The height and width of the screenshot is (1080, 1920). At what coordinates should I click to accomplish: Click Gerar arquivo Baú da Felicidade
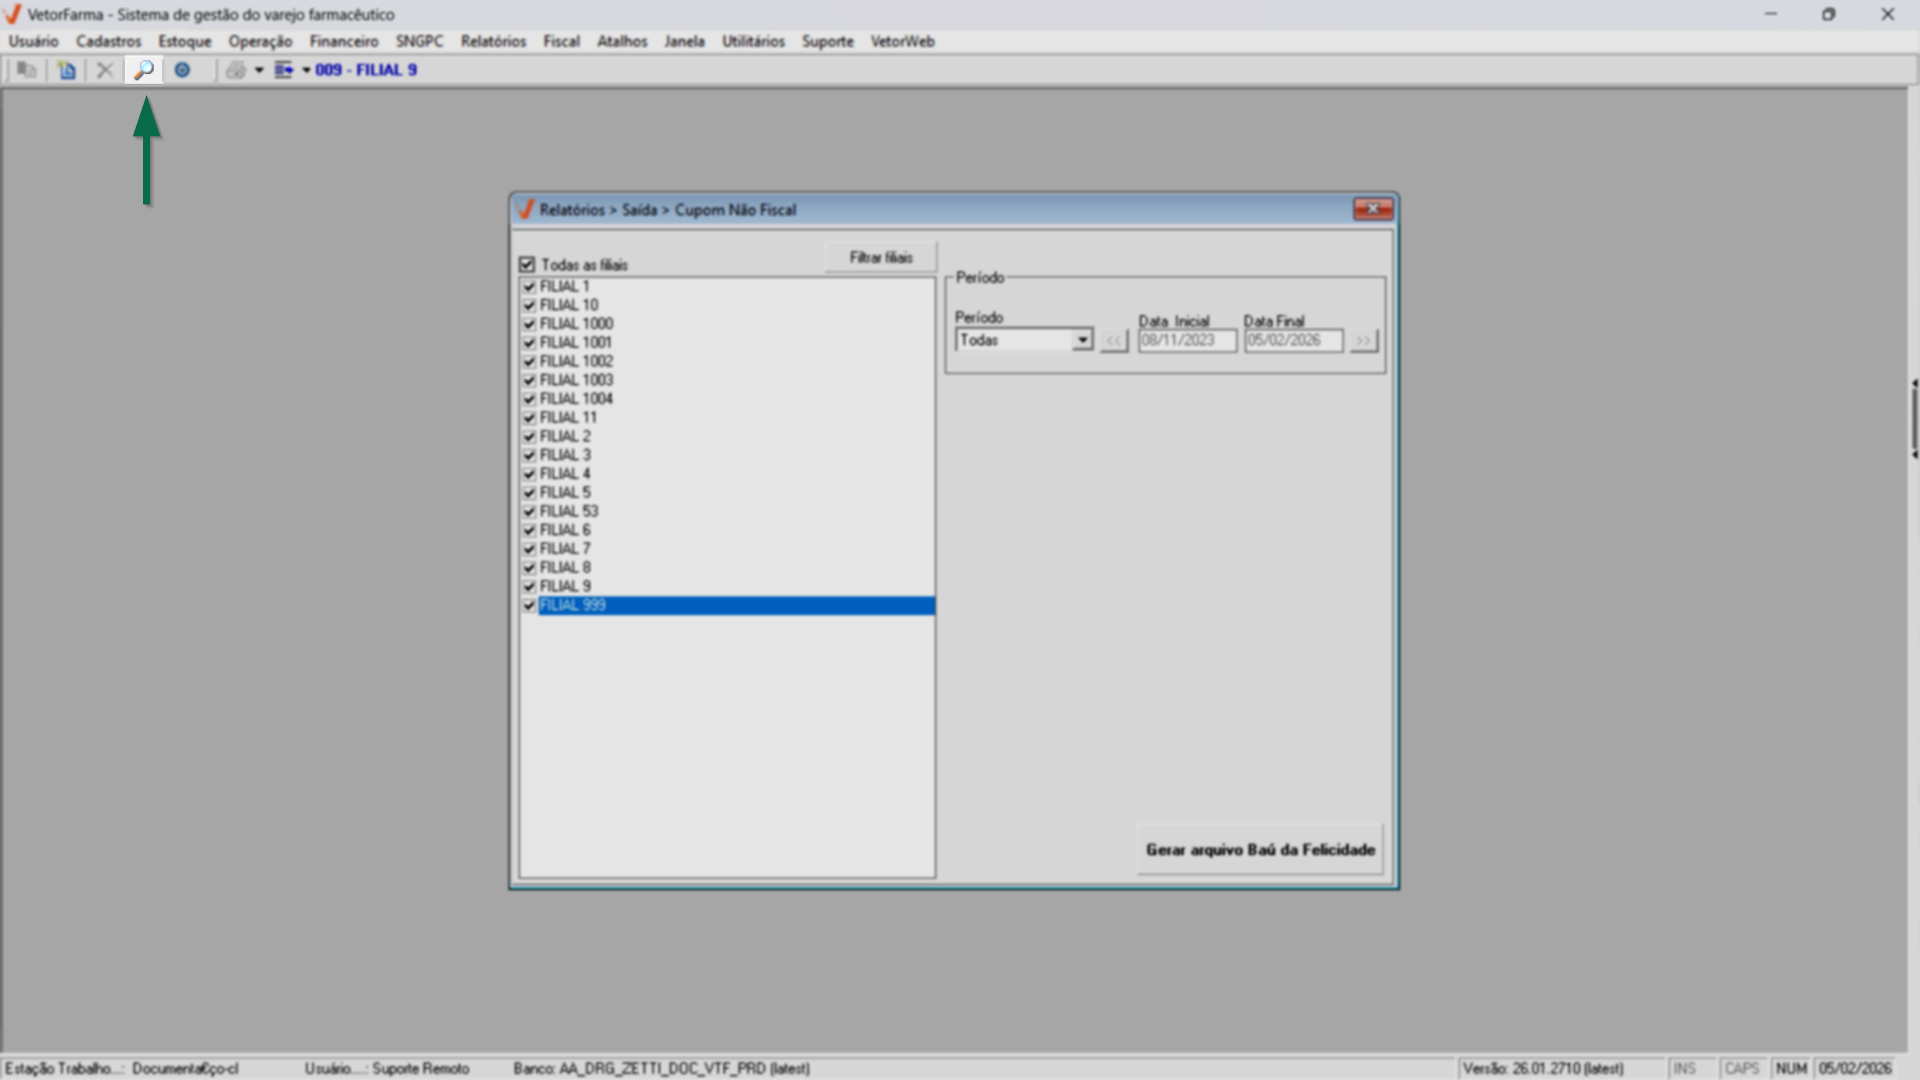point(1260,849)
